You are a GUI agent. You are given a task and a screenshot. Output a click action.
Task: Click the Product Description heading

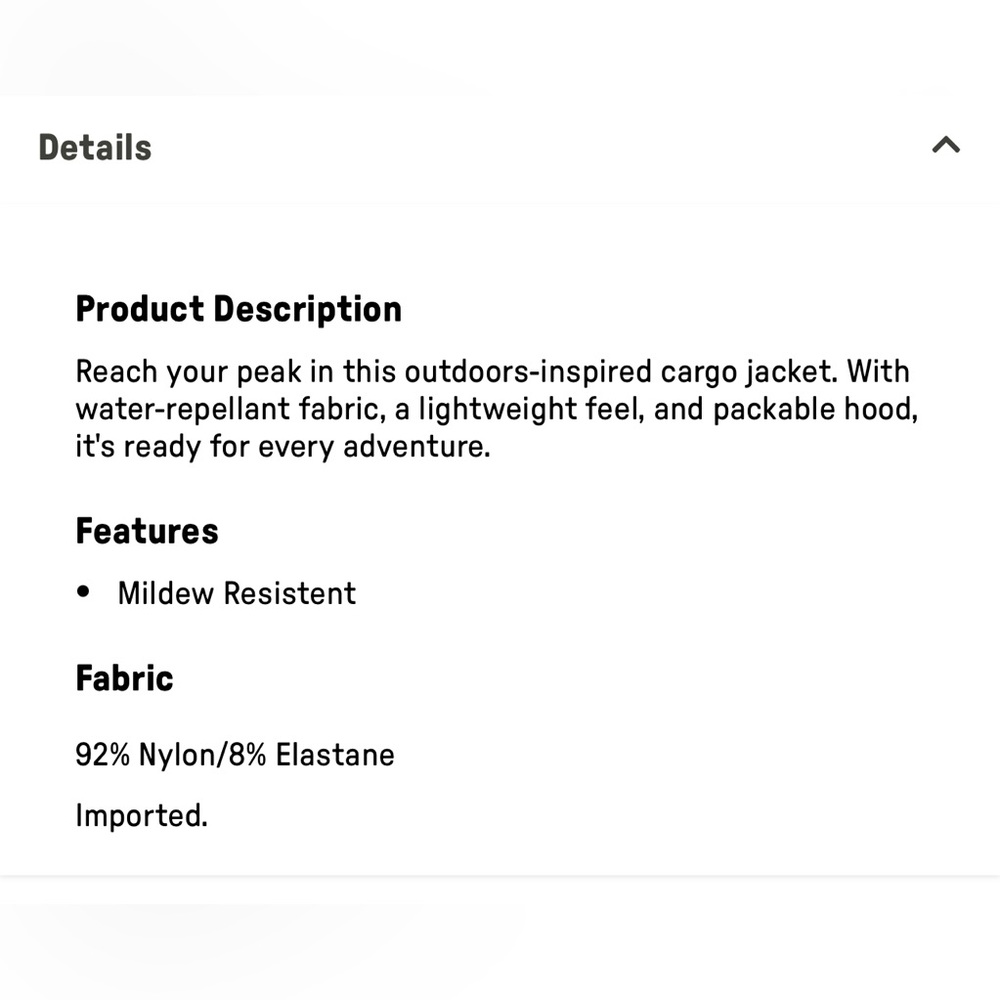click(238, 309)
